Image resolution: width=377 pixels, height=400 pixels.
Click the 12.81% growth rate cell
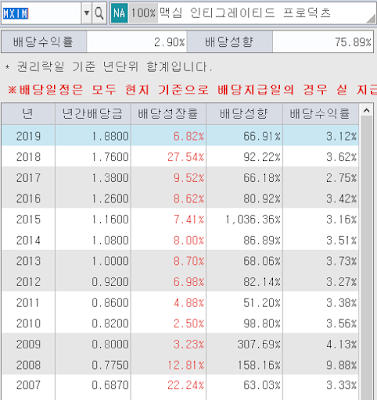tap(168, 365)
